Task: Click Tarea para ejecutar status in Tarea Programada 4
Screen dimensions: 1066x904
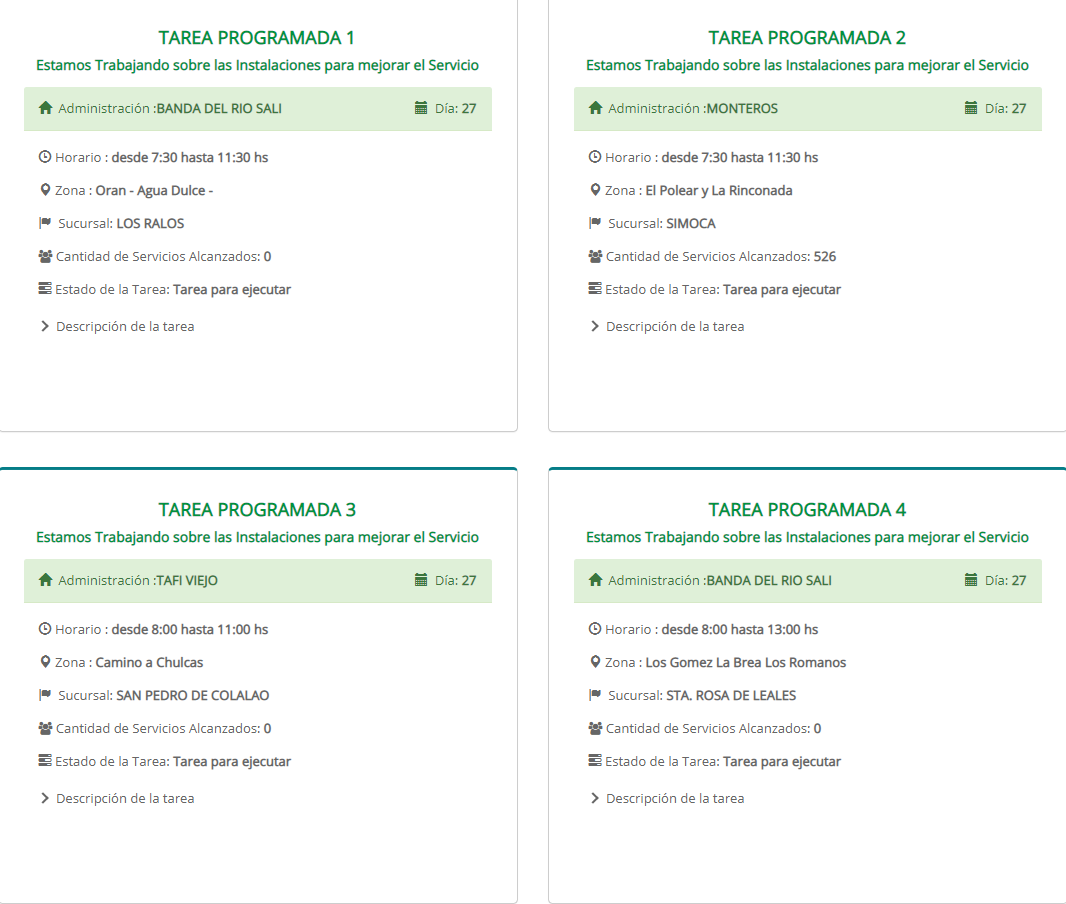Action: tap(782, 762)
